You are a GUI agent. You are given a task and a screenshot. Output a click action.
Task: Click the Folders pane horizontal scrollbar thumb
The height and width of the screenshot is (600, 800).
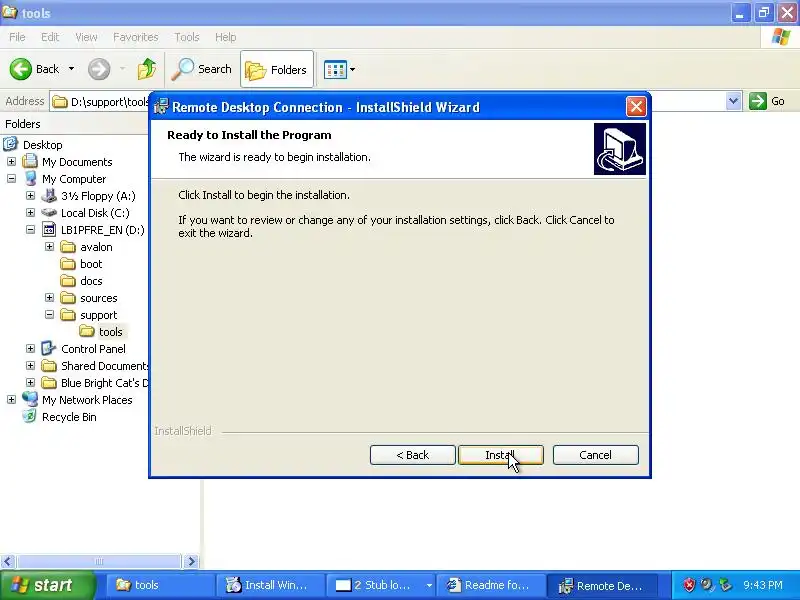98,561
